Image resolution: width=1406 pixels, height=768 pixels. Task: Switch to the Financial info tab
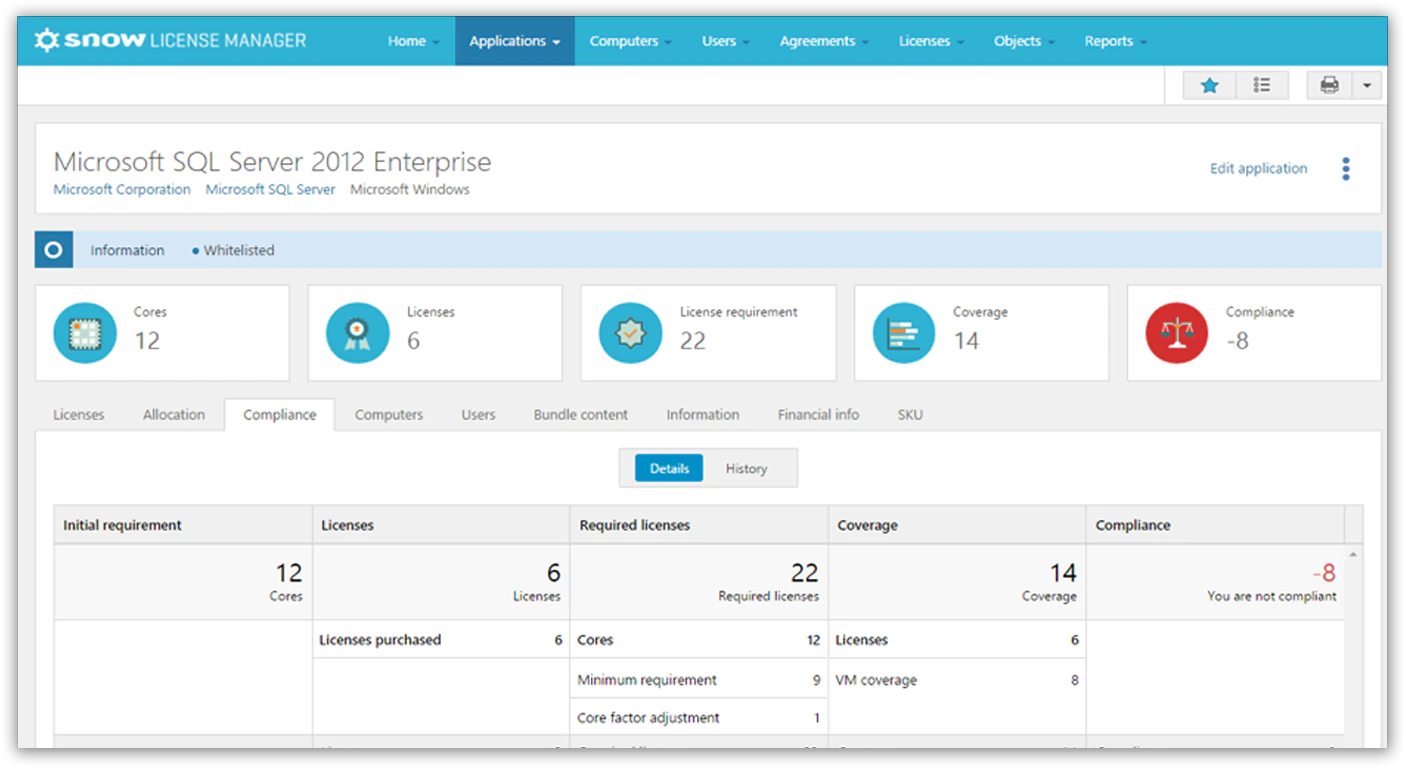818,414
